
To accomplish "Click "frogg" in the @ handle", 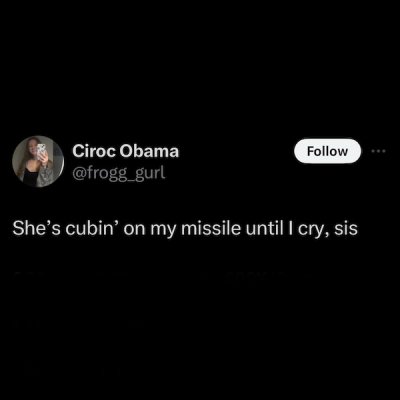I will (106, 173).
